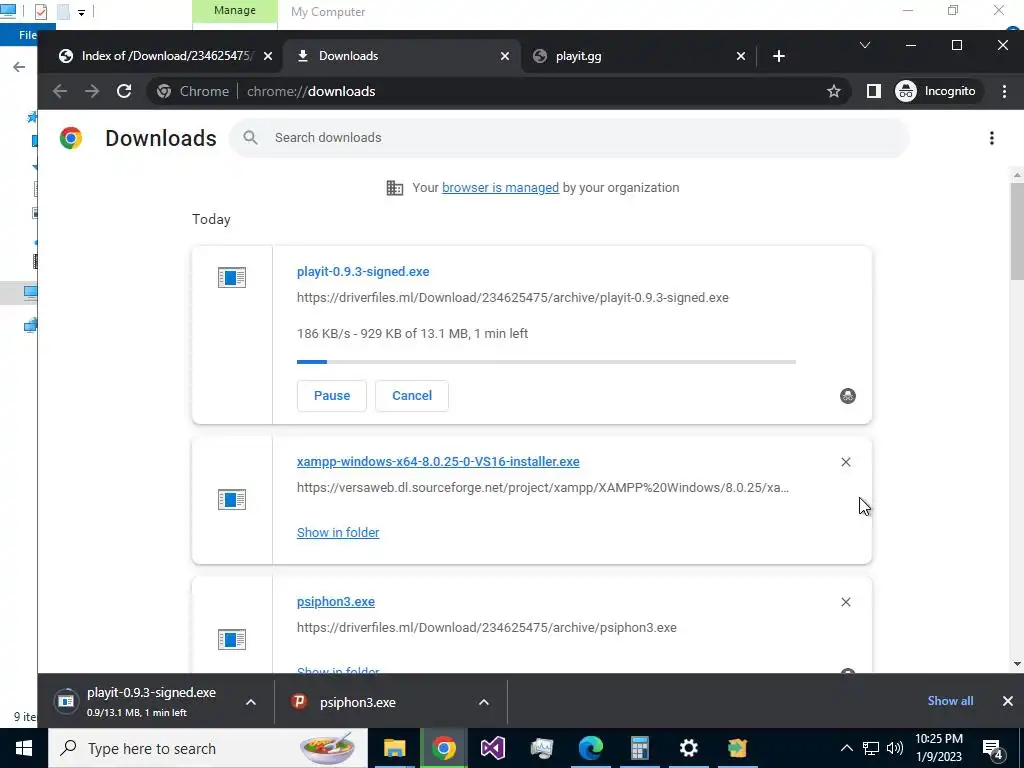Open the psiphon3.exe file link

click(x=336, y=601)
